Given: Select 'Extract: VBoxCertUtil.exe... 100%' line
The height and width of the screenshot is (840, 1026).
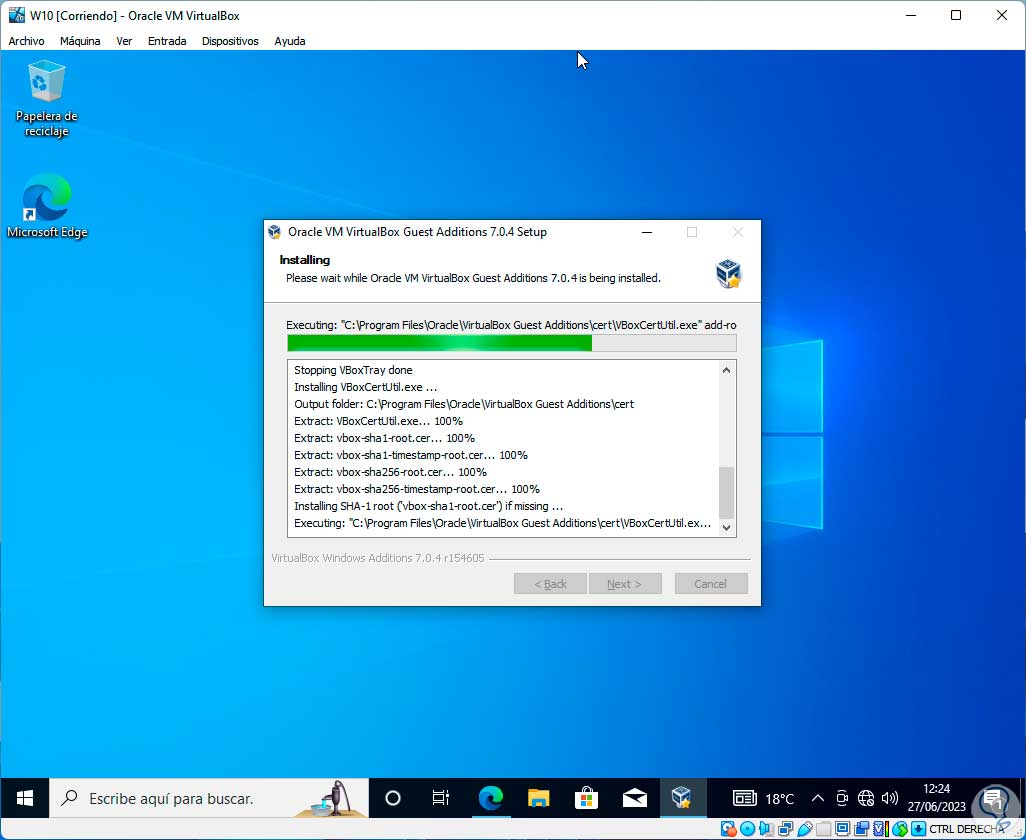Looking at the screenshot, I should tap(378, 421).
